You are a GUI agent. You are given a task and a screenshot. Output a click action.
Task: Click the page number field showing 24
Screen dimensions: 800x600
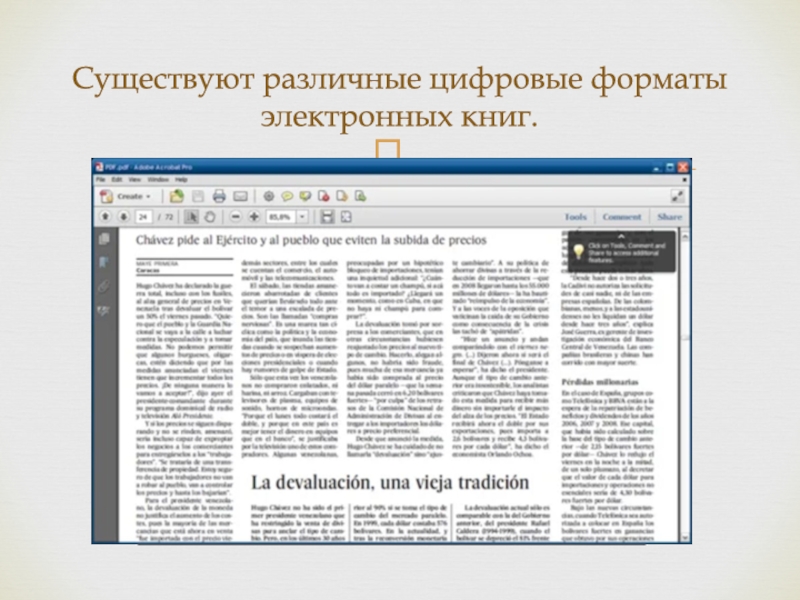tap(143, 217)
